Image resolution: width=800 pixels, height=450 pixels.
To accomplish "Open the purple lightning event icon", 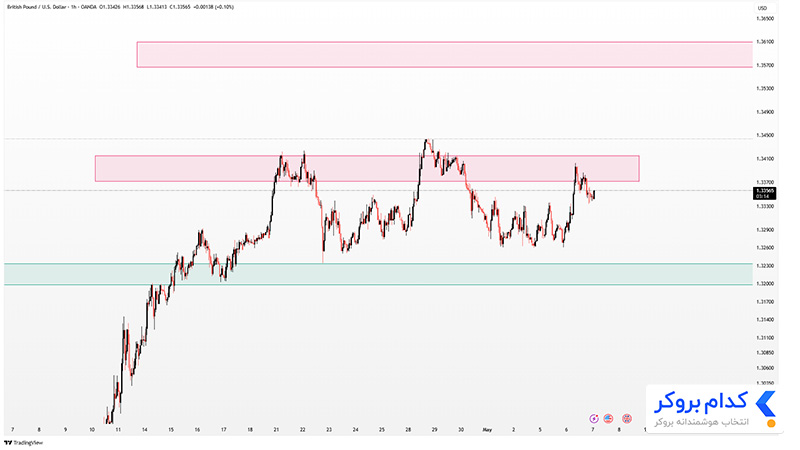I will point(594,418).
